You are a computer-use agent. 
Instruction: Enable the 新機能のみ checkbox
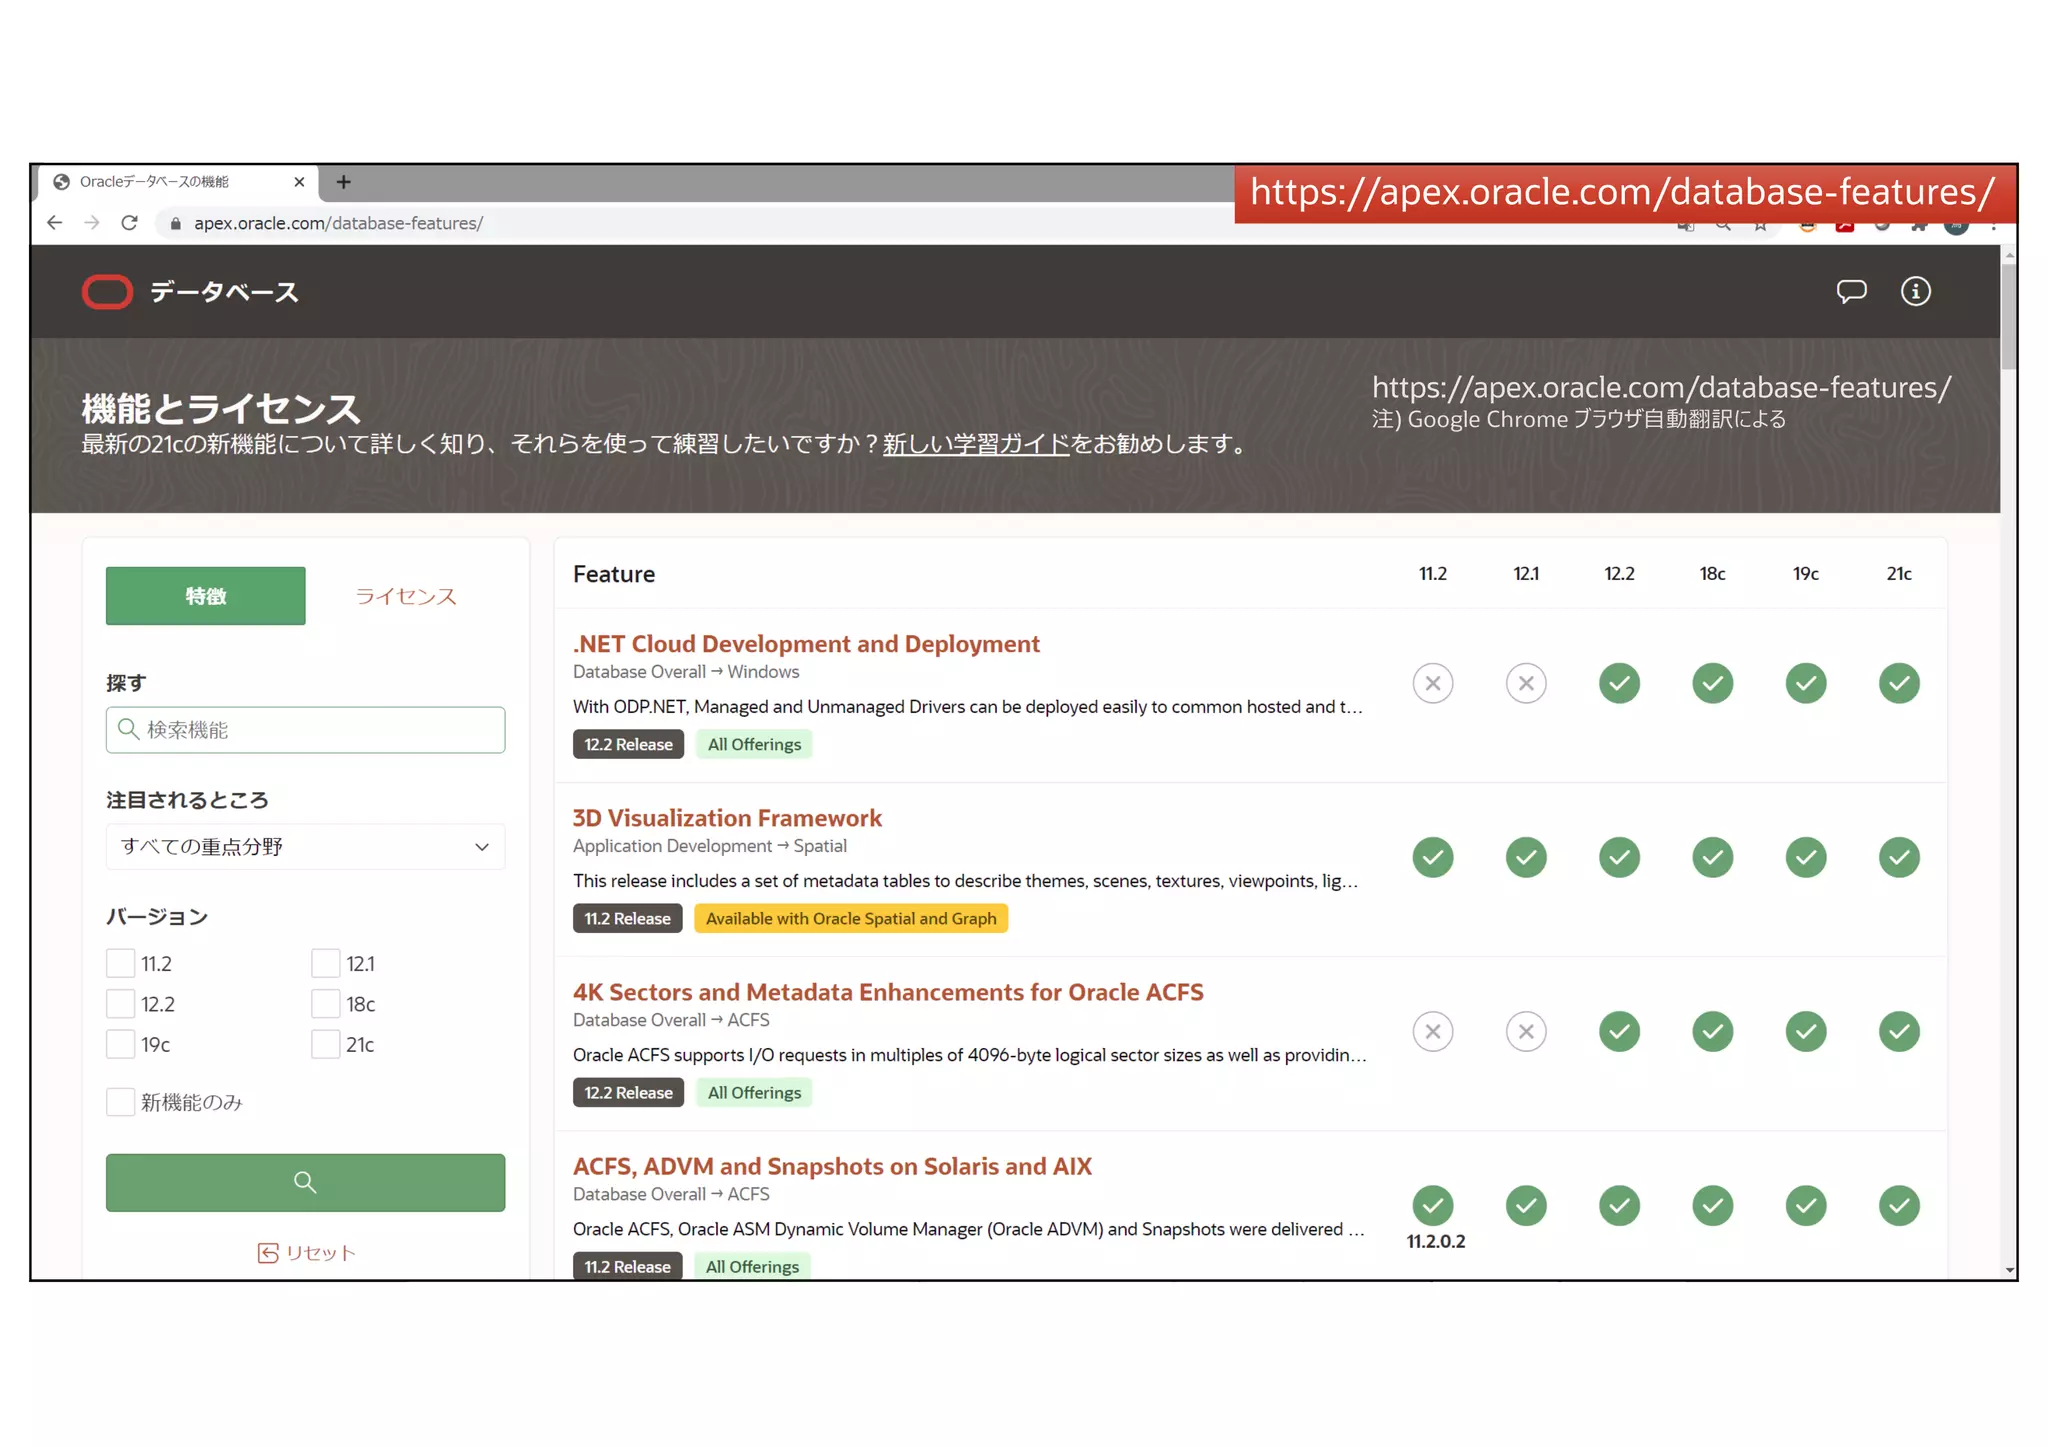tap(120, 1102)
